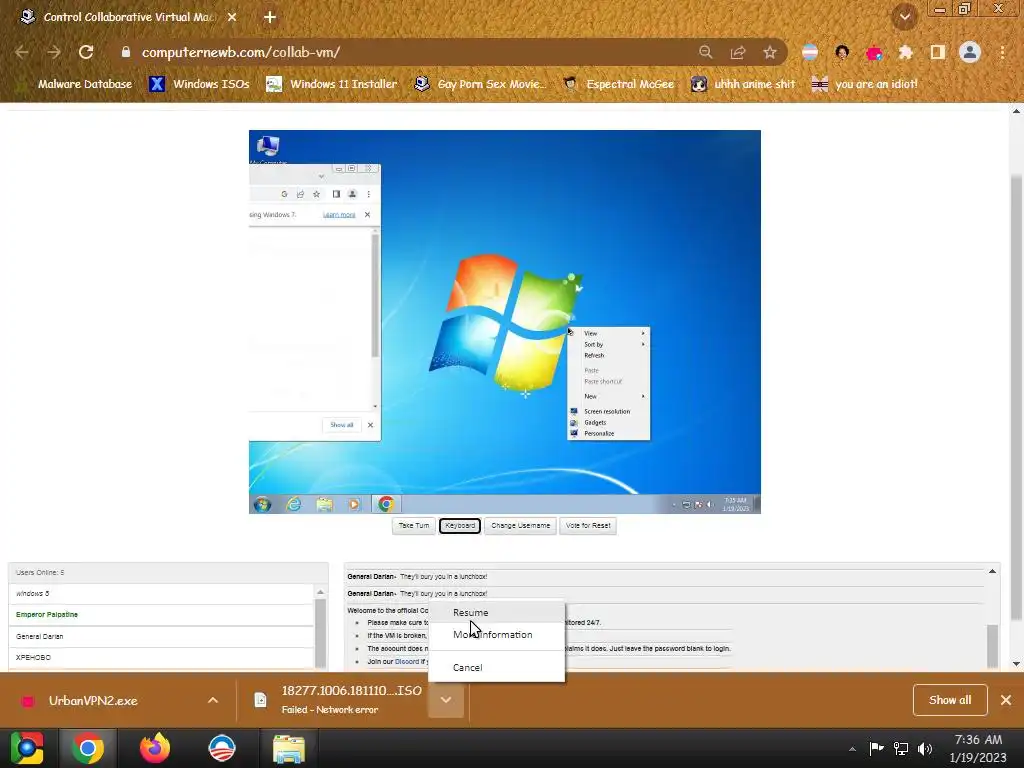Open a new tab with the plus button
The image size is (1024, 768).
(270, 18)
